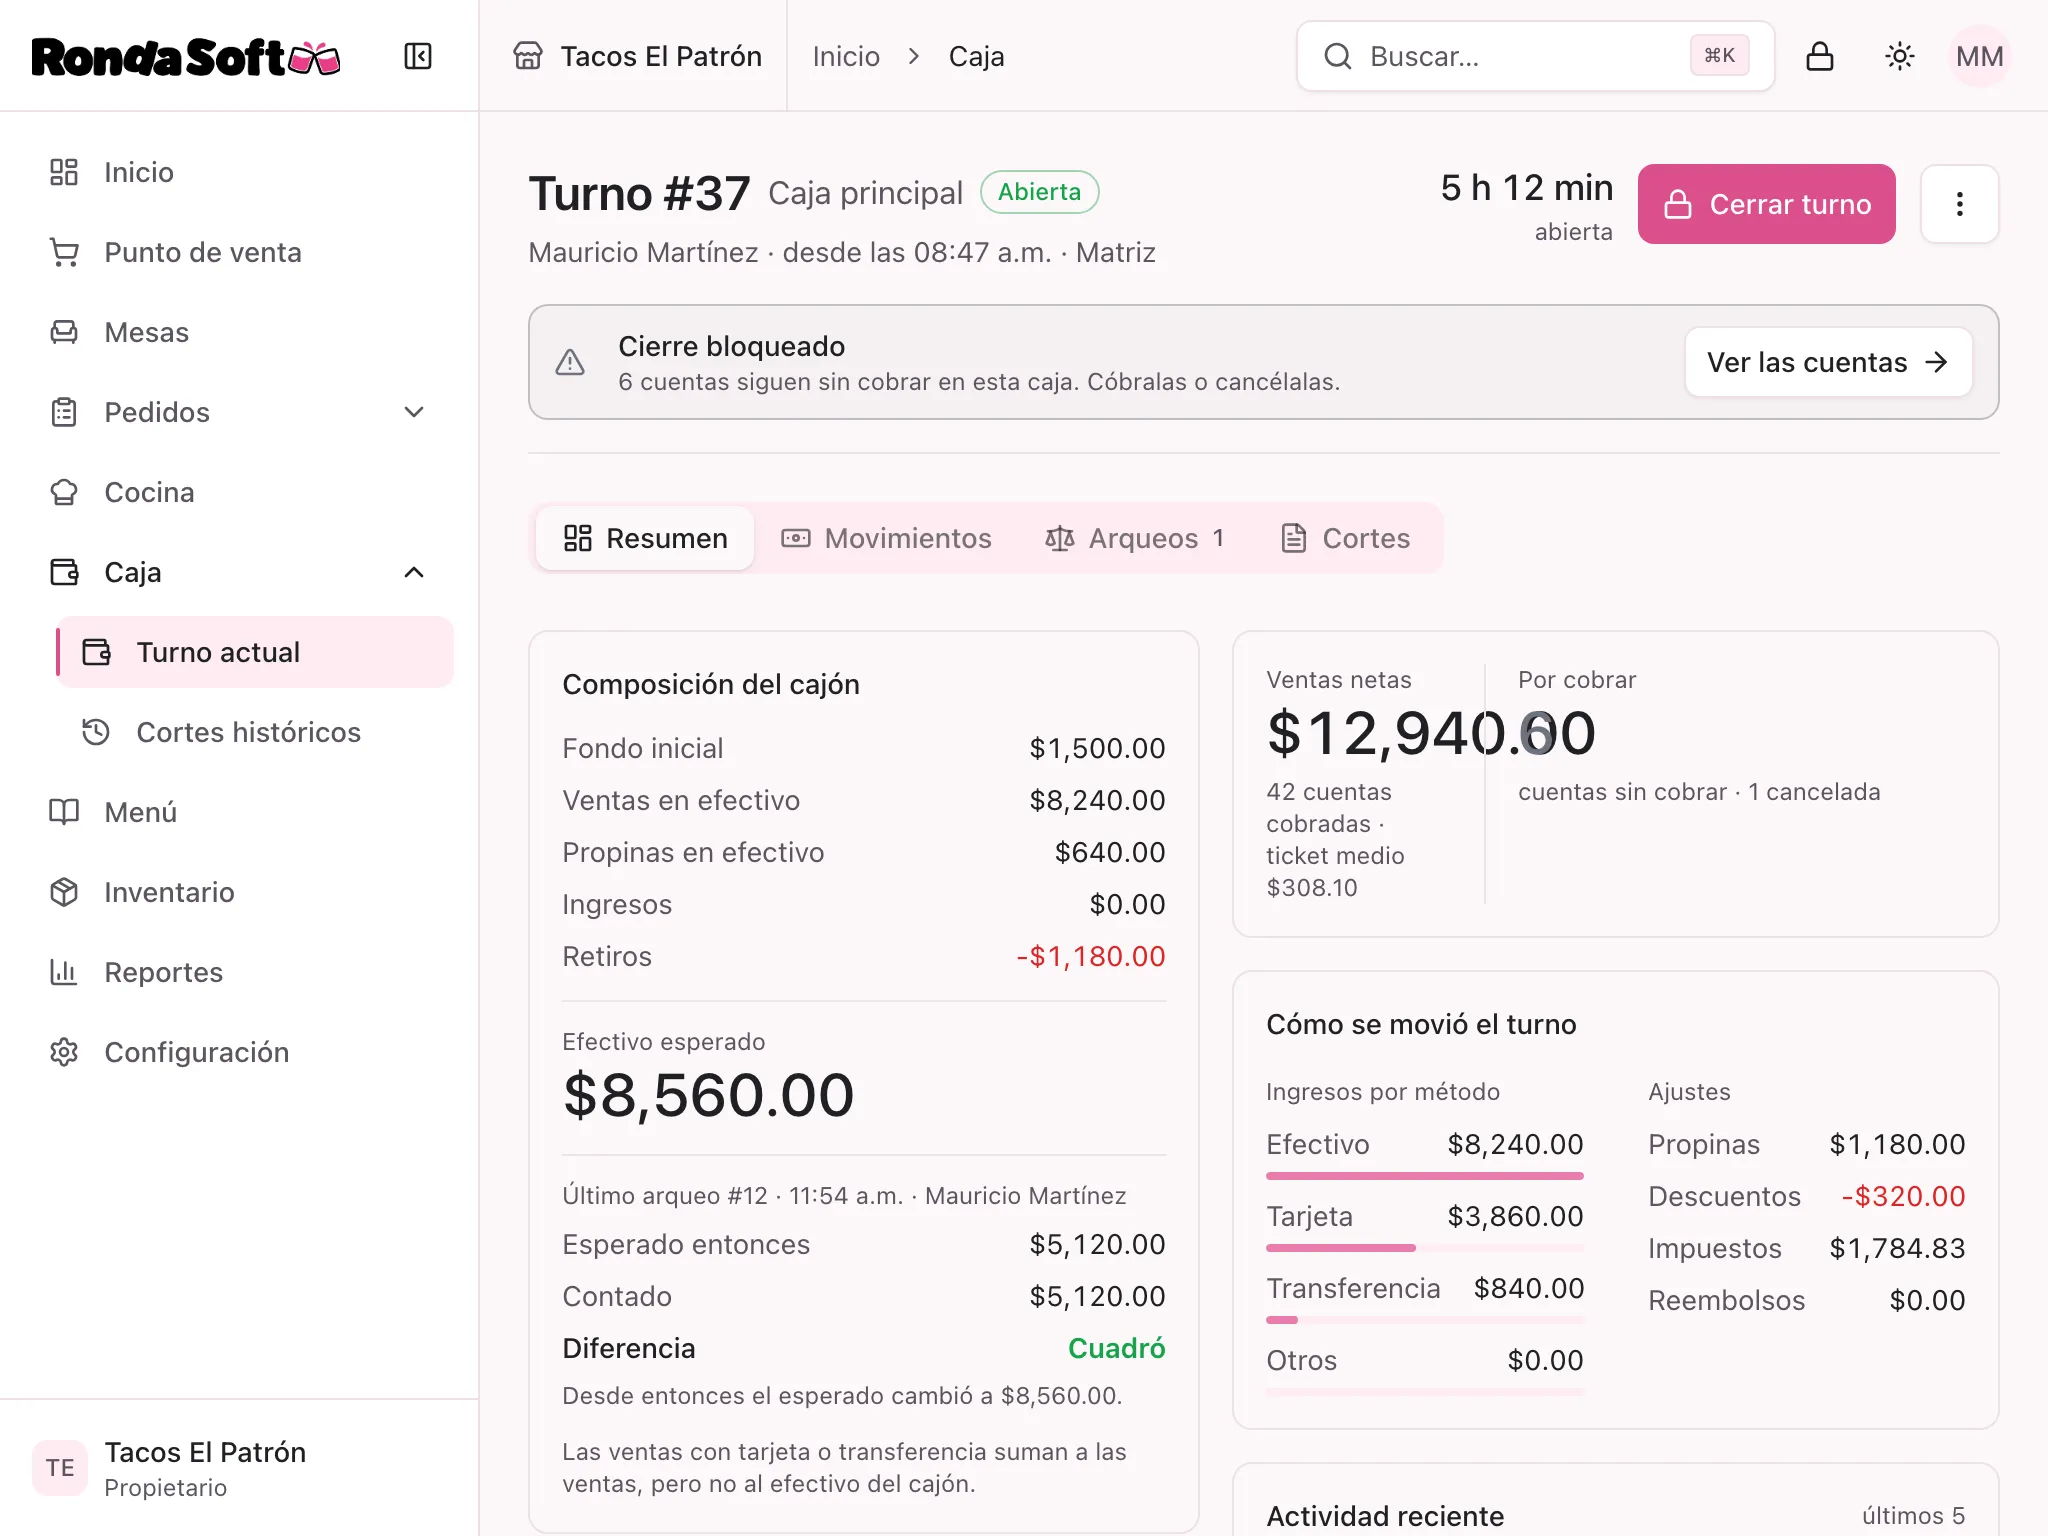
Task: Open Configuración in the sidebar
Action: [x=240, y=1052]
